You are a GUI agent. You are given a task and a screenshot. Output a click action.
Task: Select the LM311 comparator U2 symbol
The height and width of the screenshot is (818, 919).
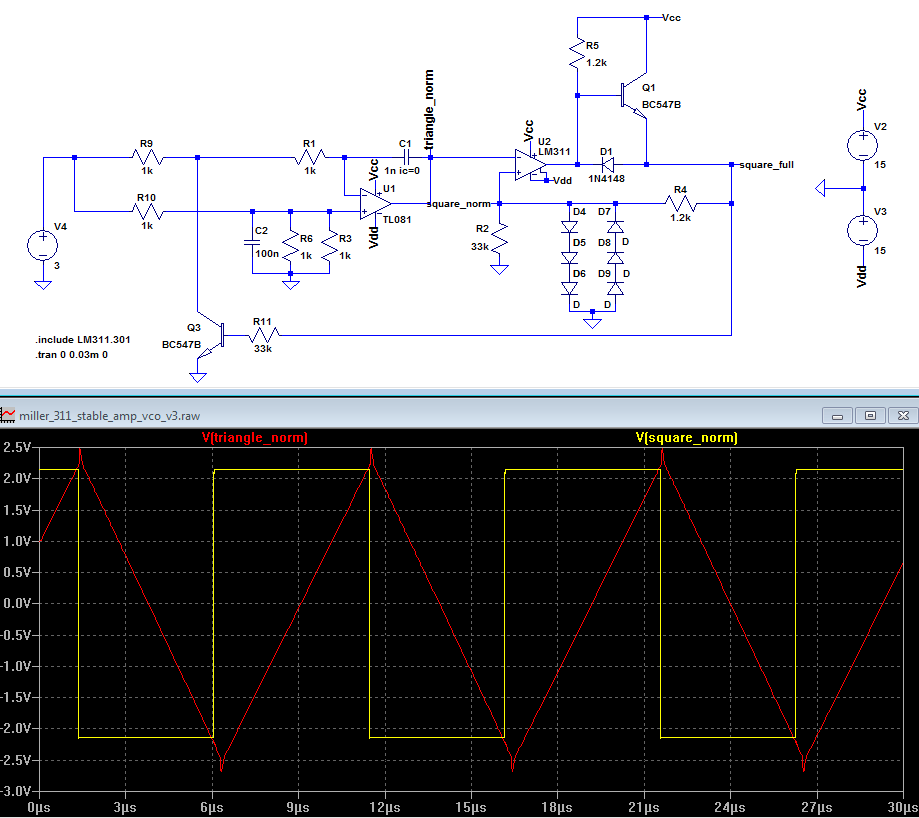coord(530,165)
